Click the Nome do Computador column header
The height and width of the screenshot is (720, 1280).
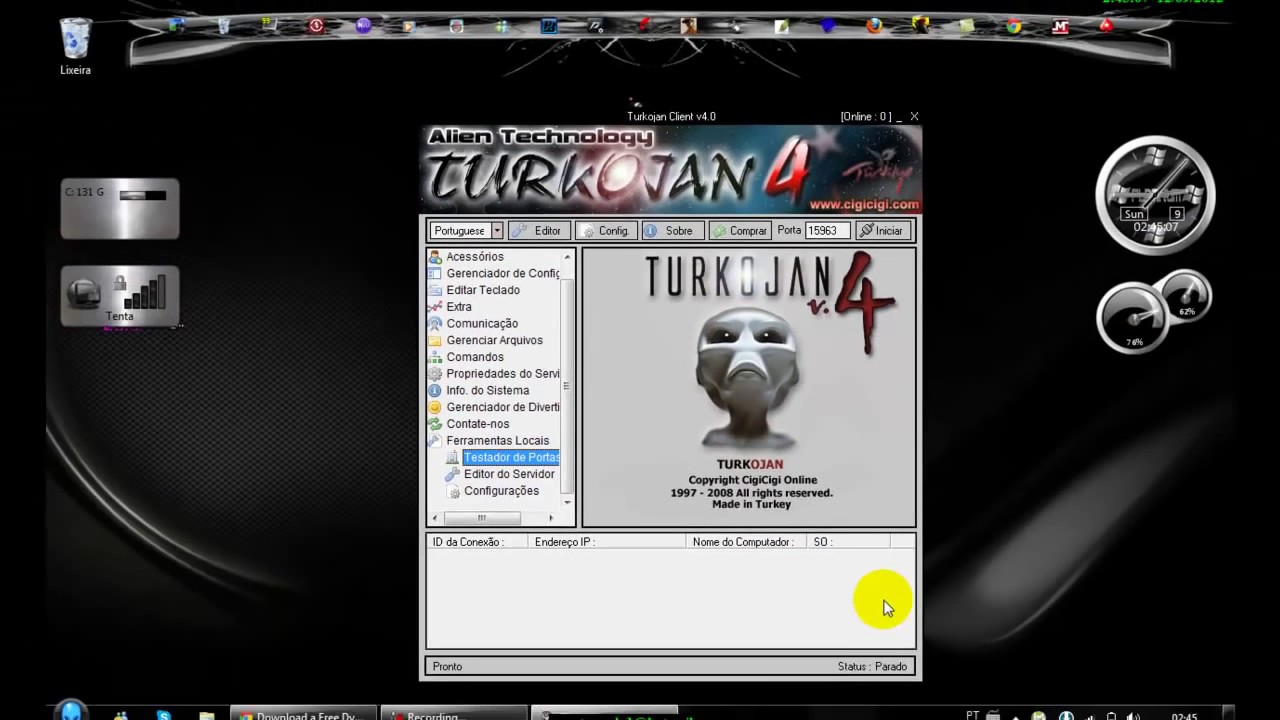pos(746,542)
